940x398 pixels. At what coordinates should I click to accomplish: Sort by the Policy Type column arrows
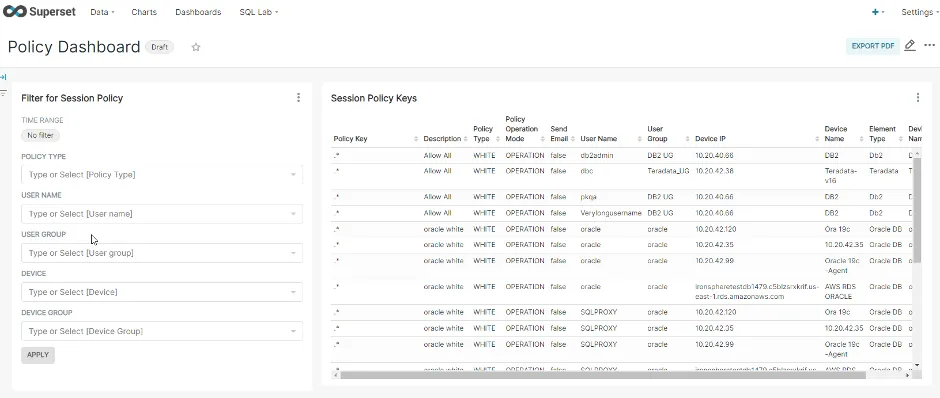pos(498,139)
